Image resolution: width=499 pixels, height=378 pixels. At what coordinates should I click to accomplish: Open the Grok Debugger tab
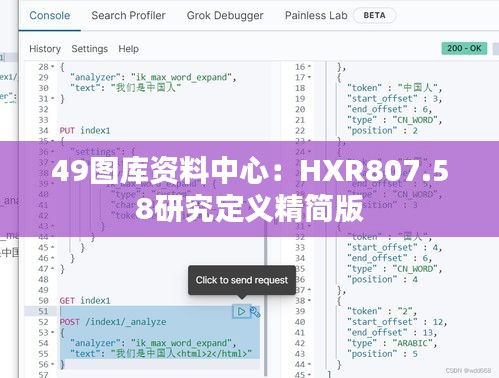tap(225, 15)
